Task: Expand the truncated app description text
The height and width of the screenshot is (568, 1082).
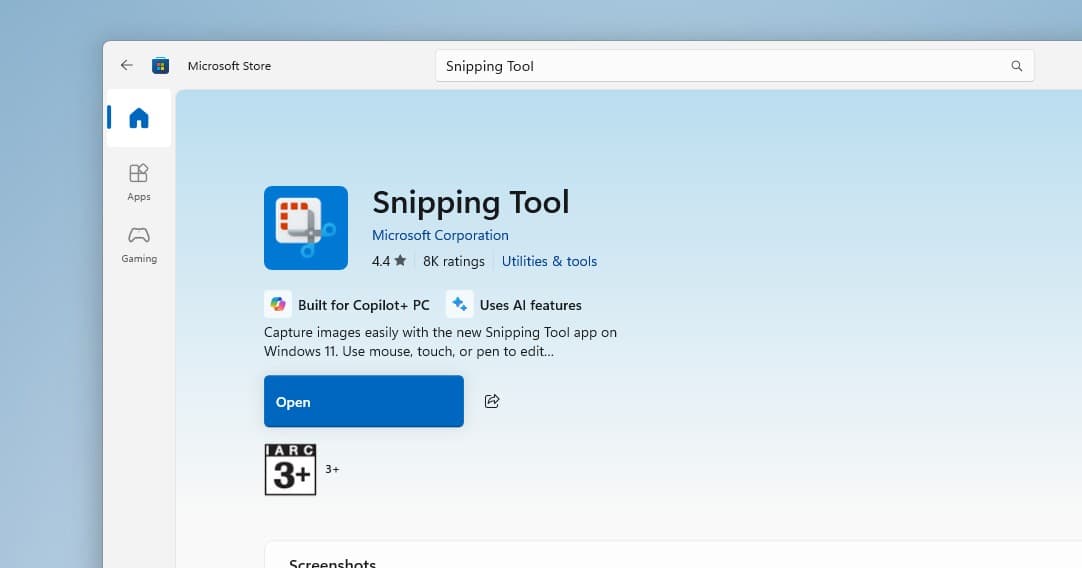Action: click(440, 342)
